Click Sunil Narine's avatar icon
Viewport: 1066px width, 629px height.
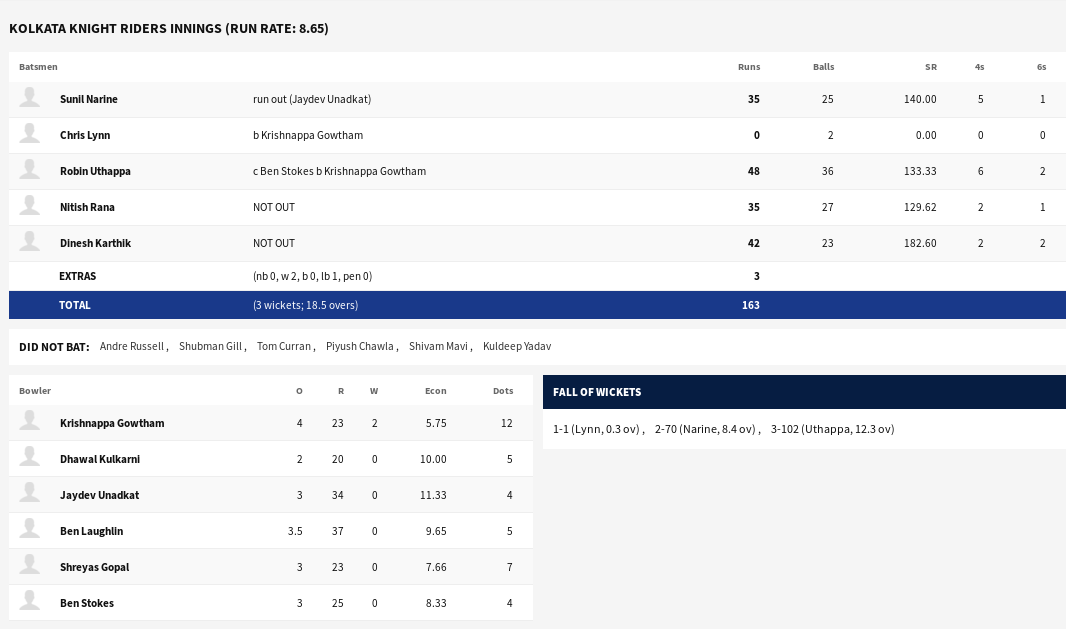pos(29,97)
